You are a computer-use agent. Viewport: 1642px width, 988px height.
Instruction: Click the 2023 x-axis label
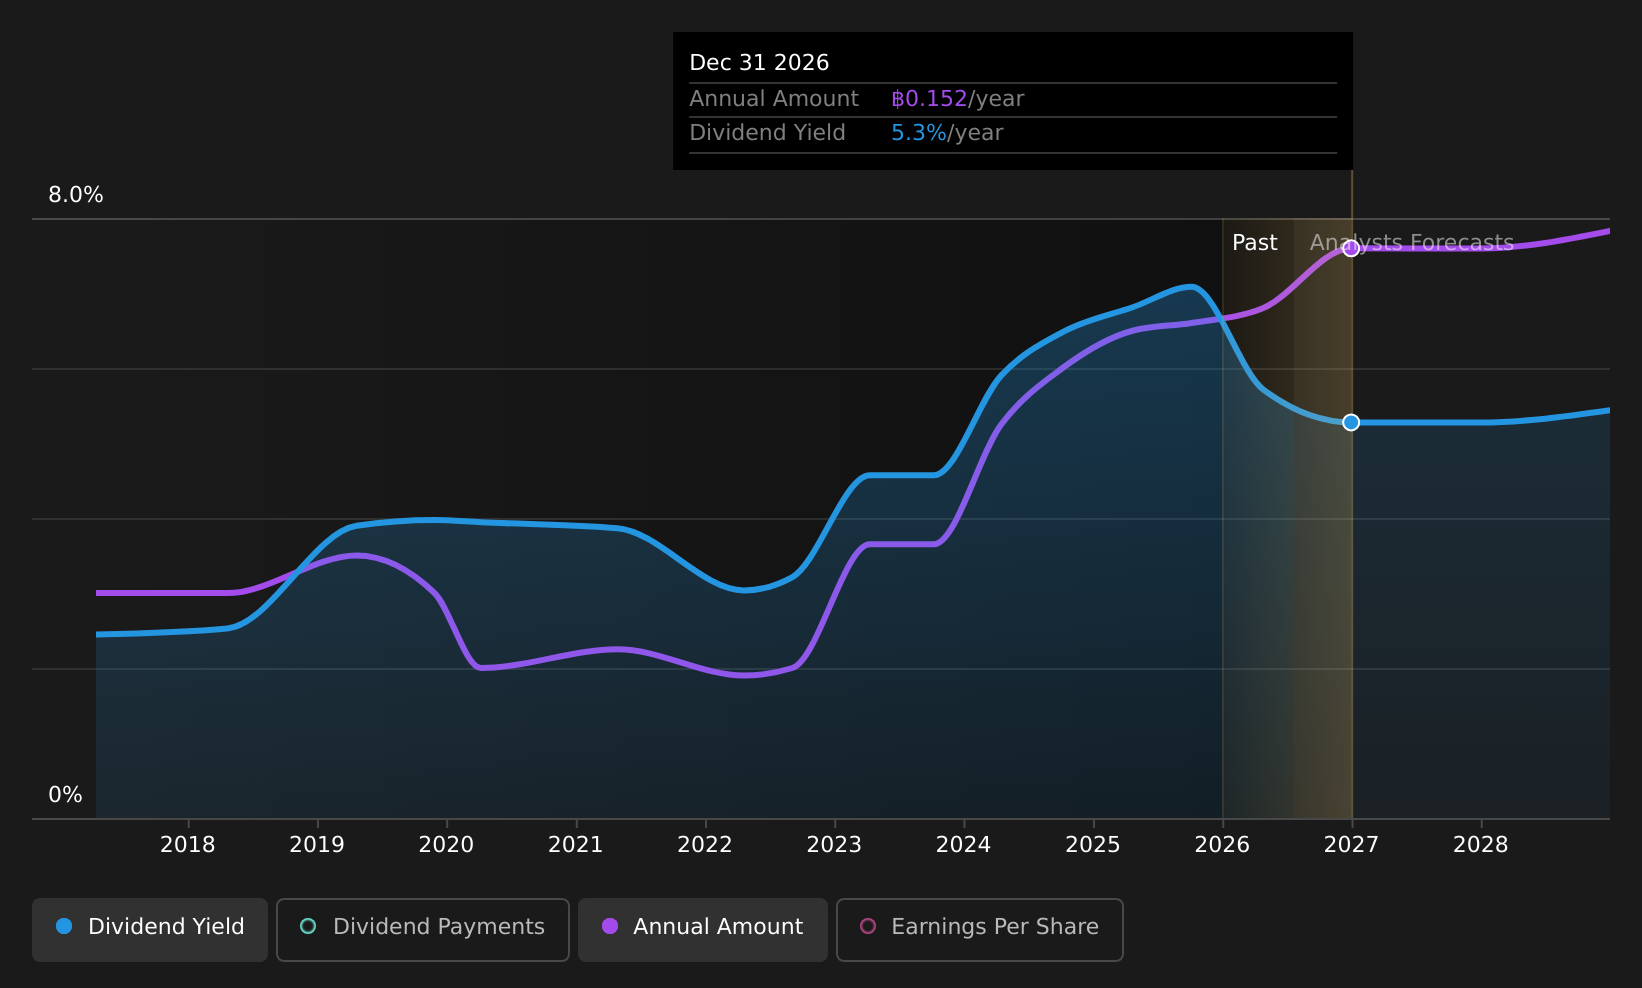pyautogui.click(x=834, y=845)
